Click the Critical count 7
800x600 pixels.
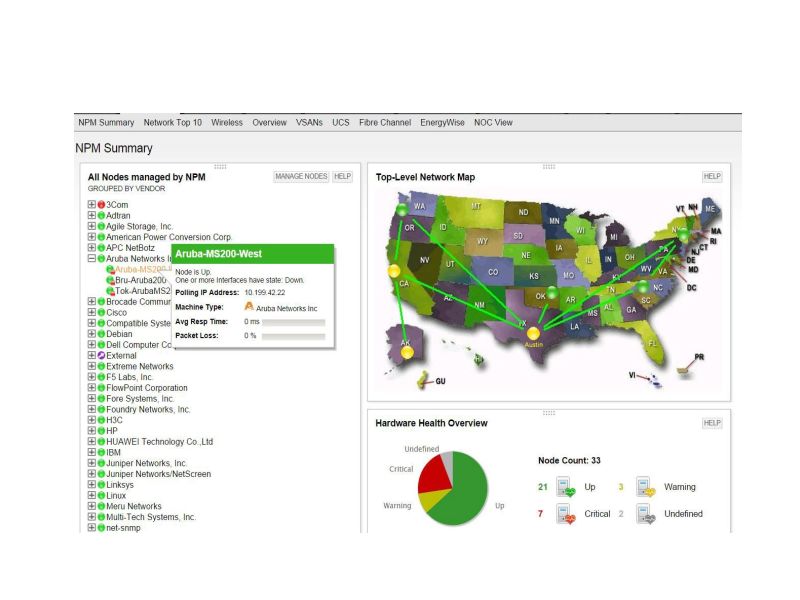point(540,514)
